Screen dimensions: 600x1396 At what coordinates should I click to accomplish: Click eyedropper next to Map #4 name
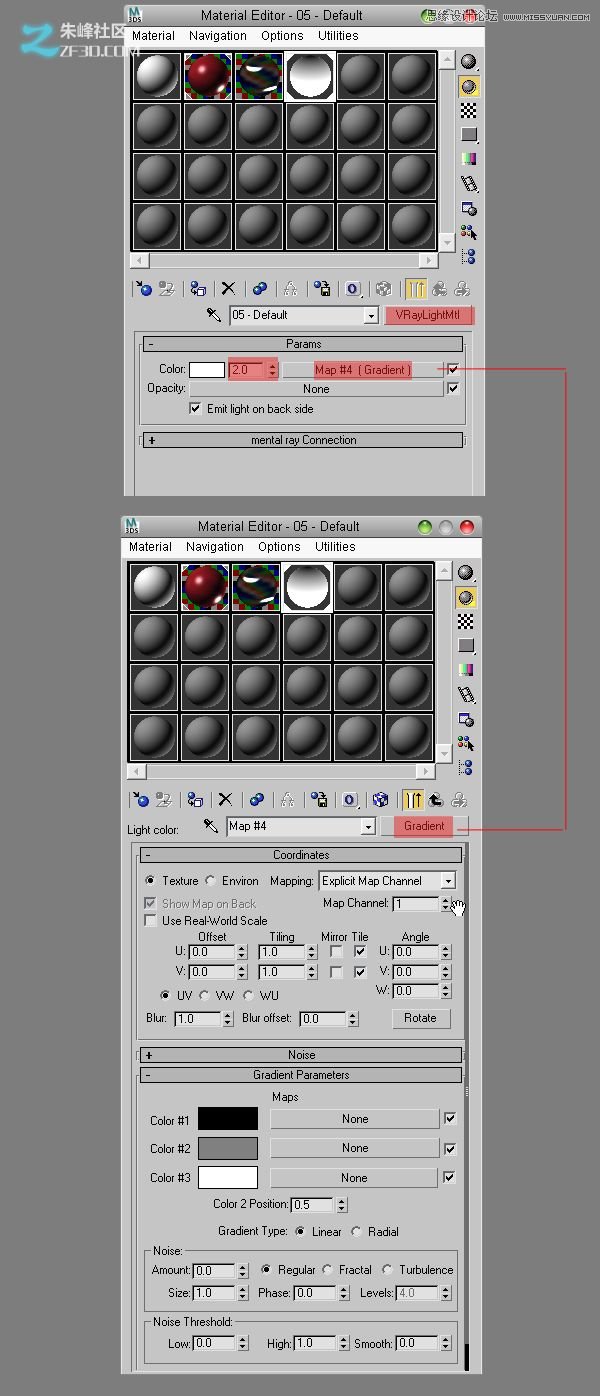point(210,826)
